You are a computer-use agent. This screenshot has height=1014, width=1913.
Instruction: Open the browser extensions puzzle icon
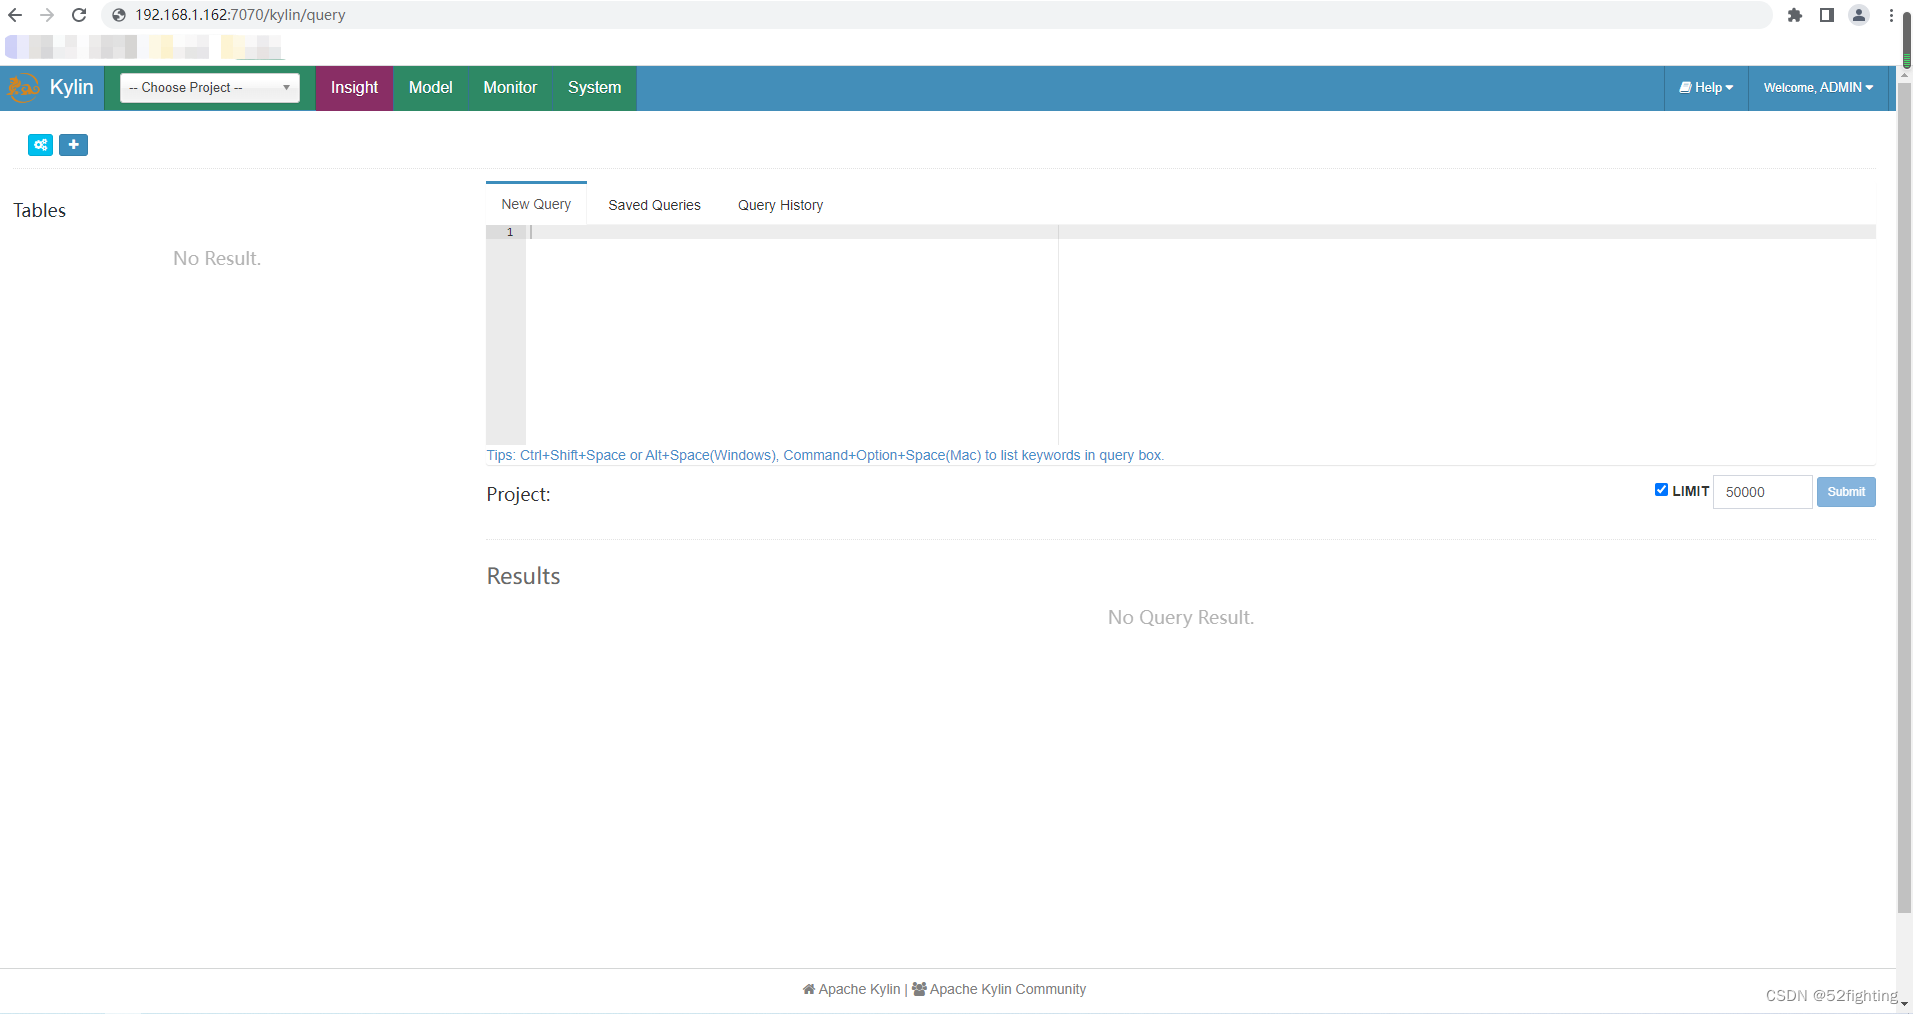tap(1795, 15)
